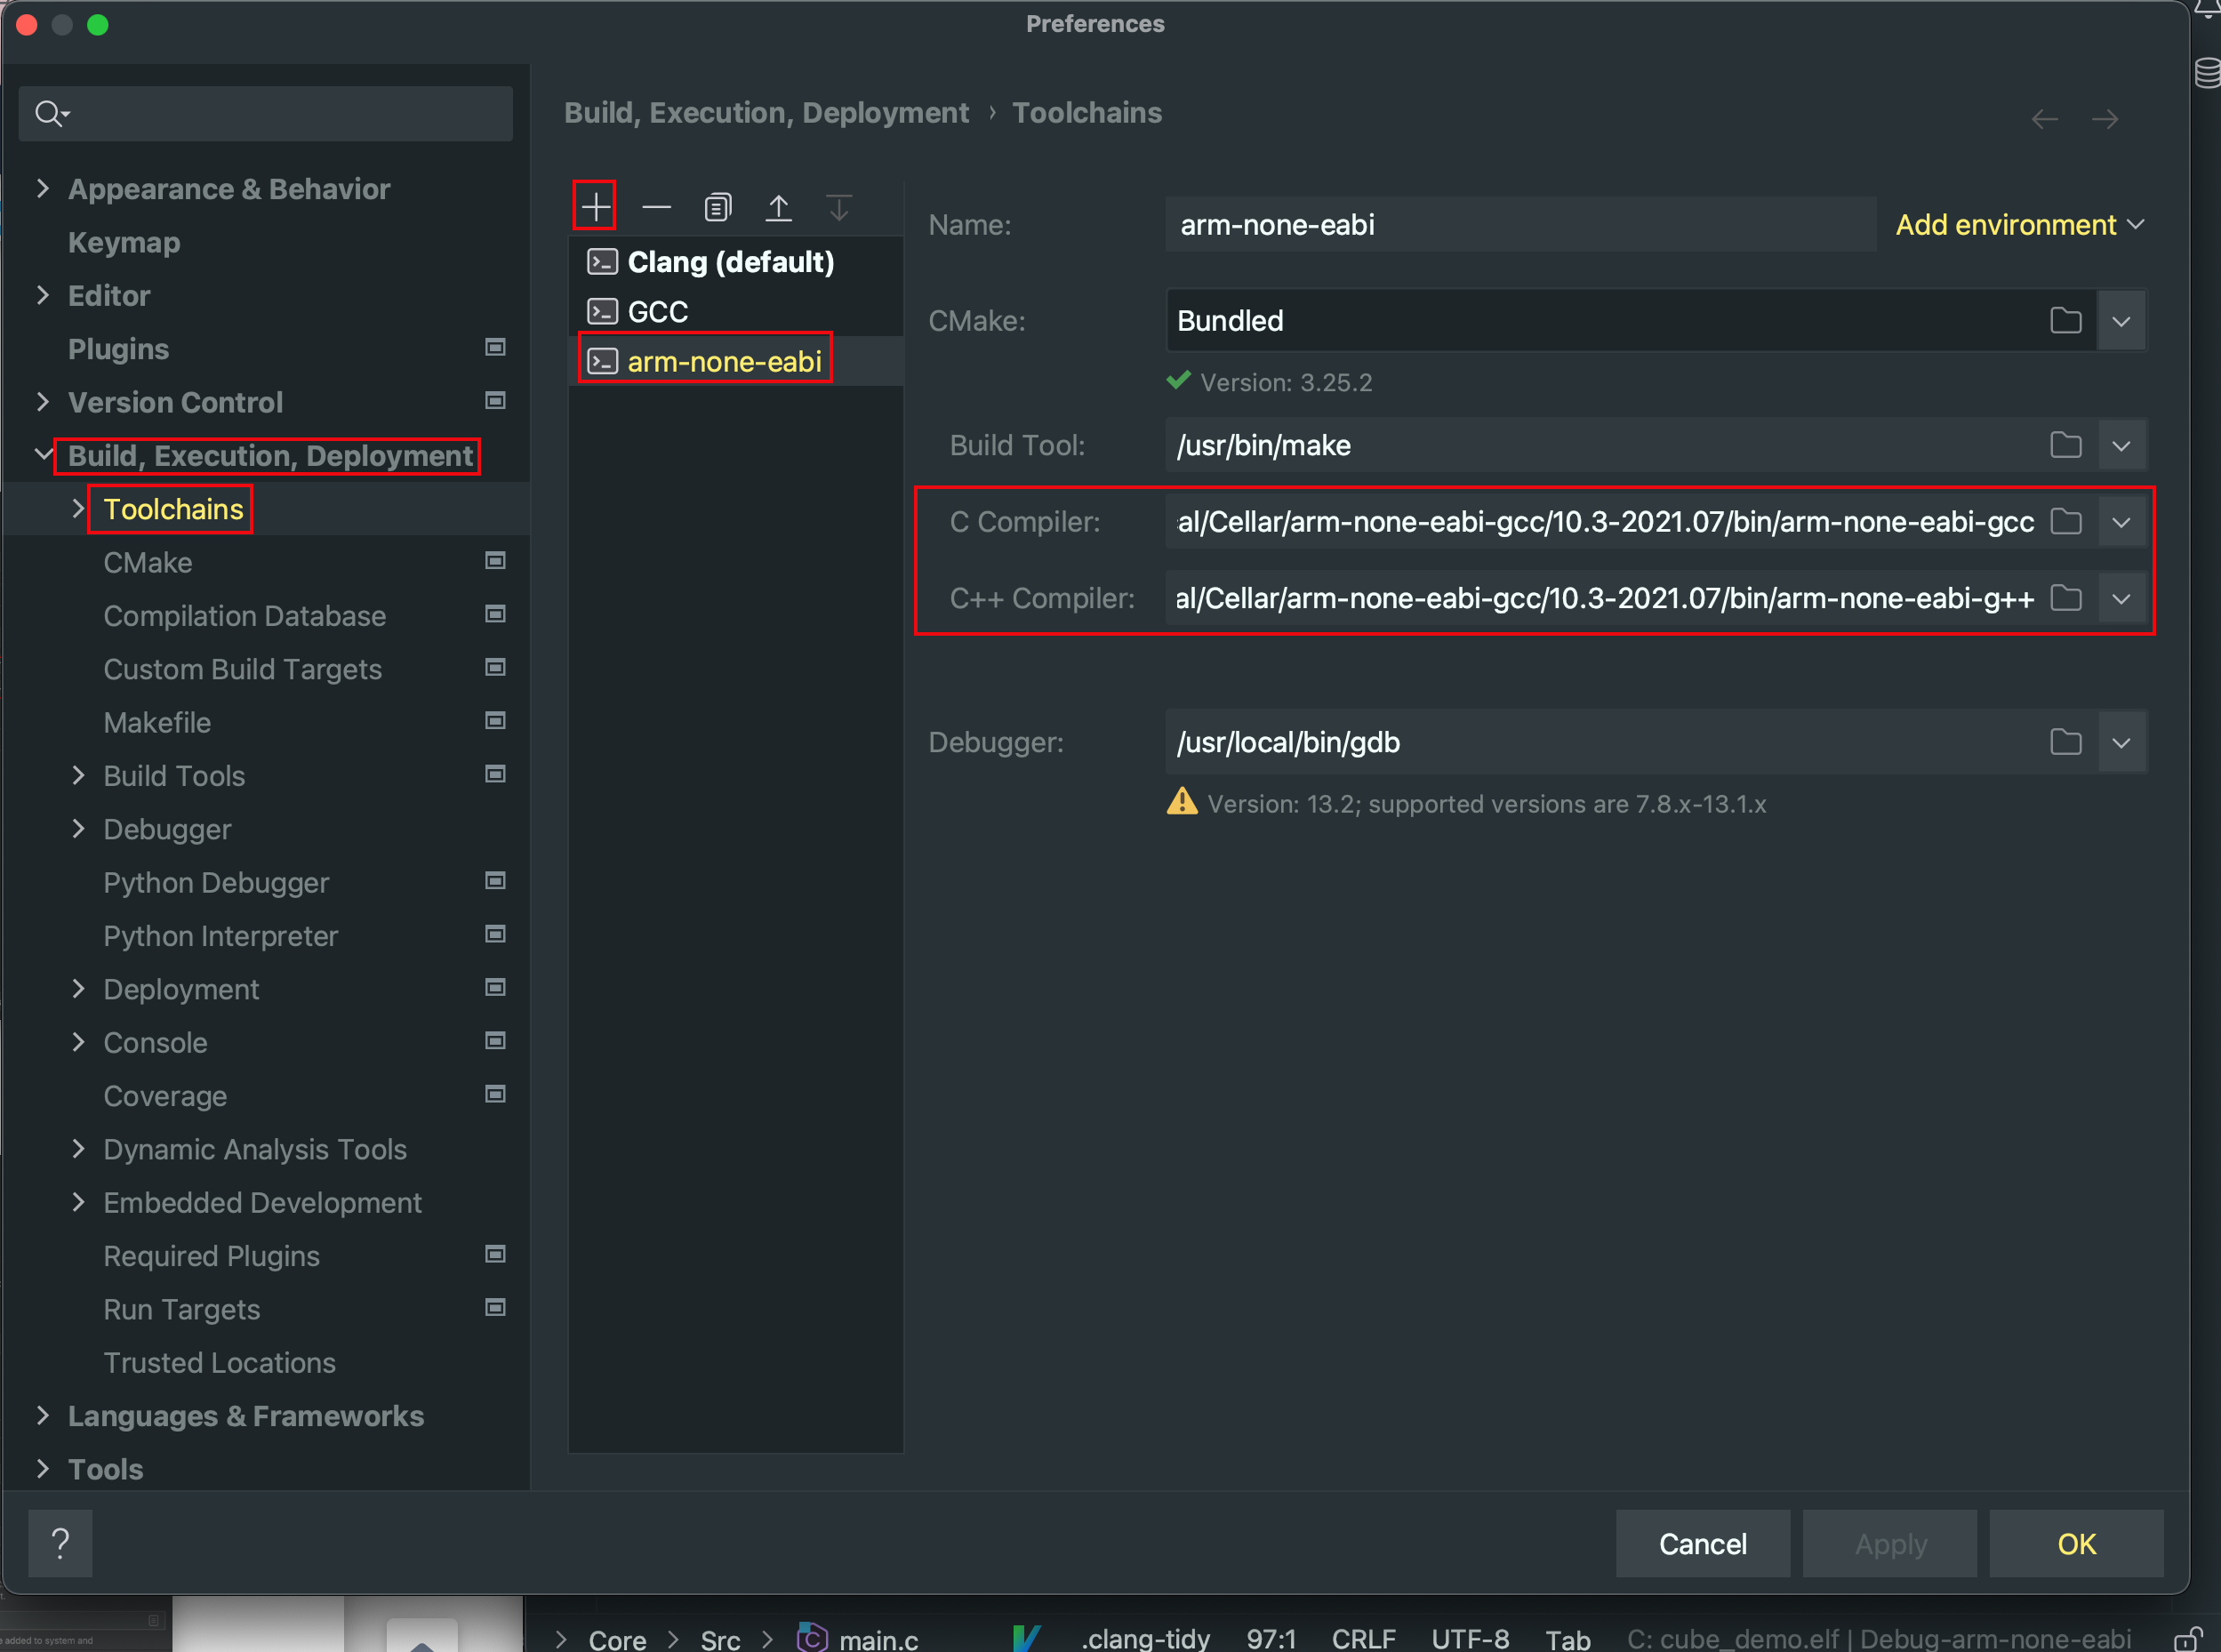The image size is (2221, 1652).
Task: Browse for Debugger path folder icon
Action: click(x=2065, y=742)
